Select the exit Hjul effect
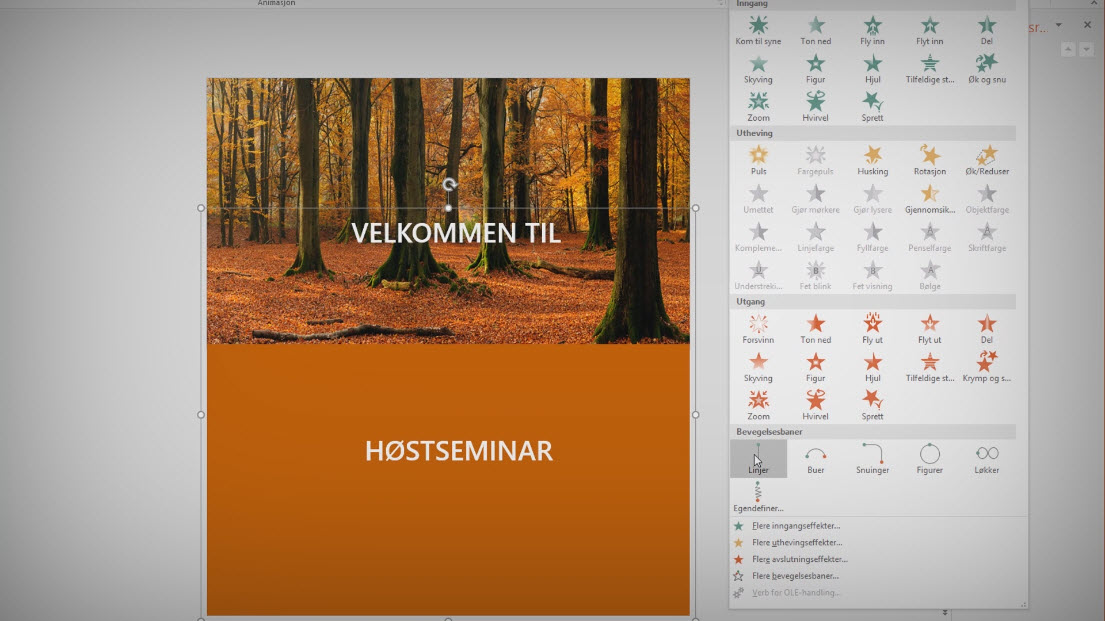Image resolution: width=1105 pixels, height=621 pixels. click(x=872, y=367)
